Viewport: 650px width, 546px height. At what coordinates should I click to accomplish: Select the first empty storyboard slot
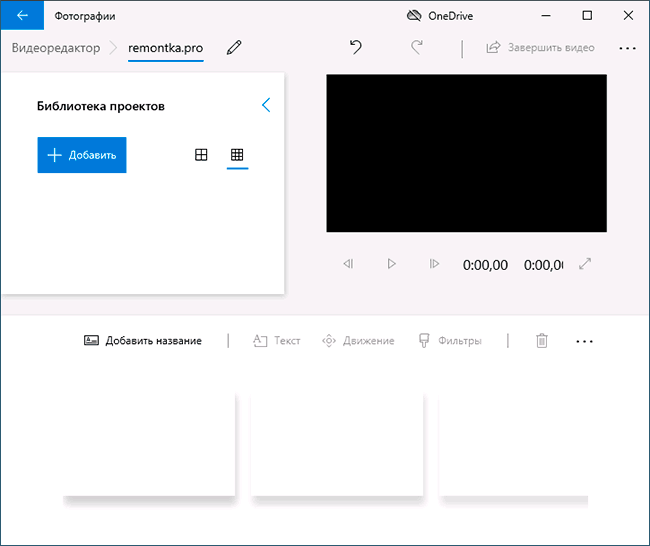click(149, 444)
